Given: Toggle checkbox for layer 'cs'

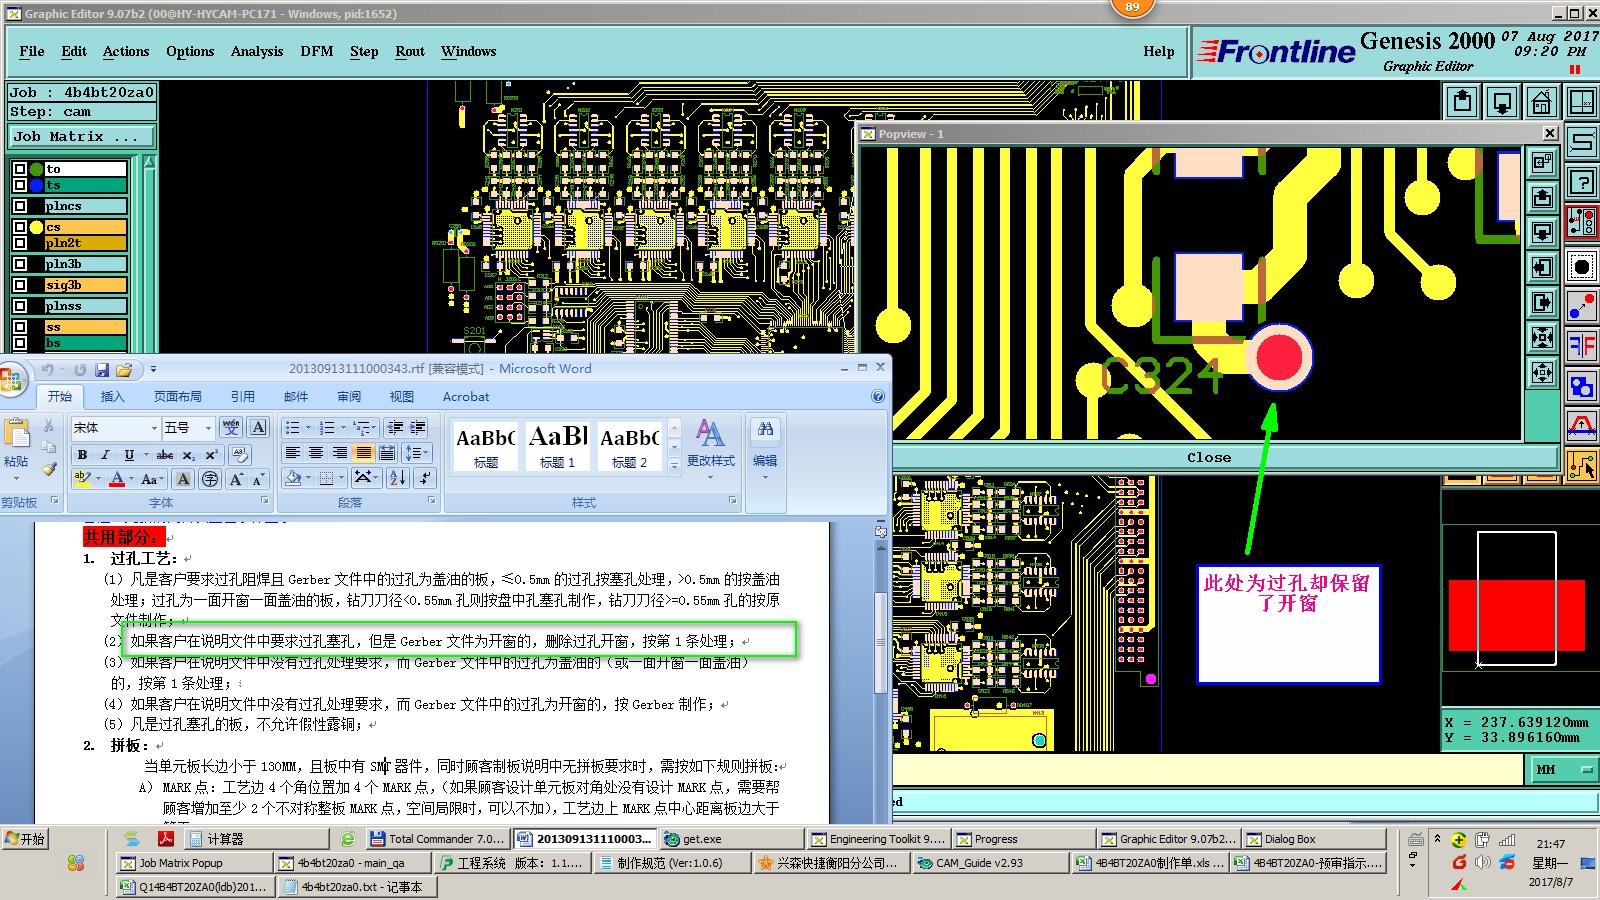Looking at the screenshot, I should pos(20,227).
